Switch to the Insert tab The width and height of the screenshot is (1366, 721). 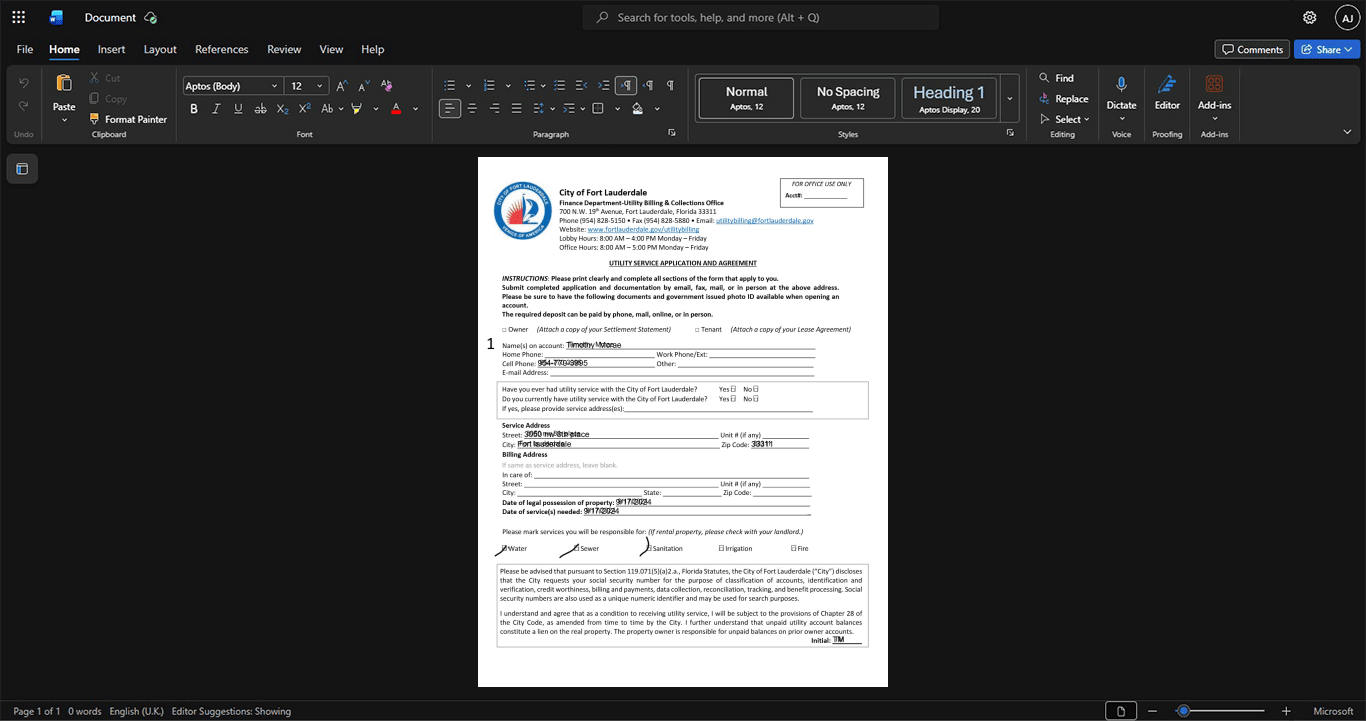coord(111,49)
